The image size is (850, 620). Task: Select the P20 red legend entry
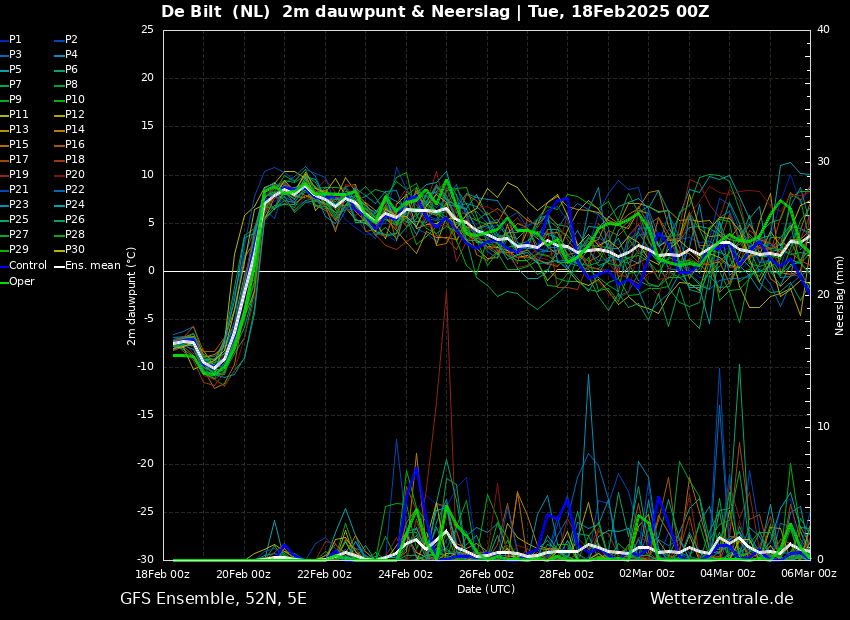70,175
